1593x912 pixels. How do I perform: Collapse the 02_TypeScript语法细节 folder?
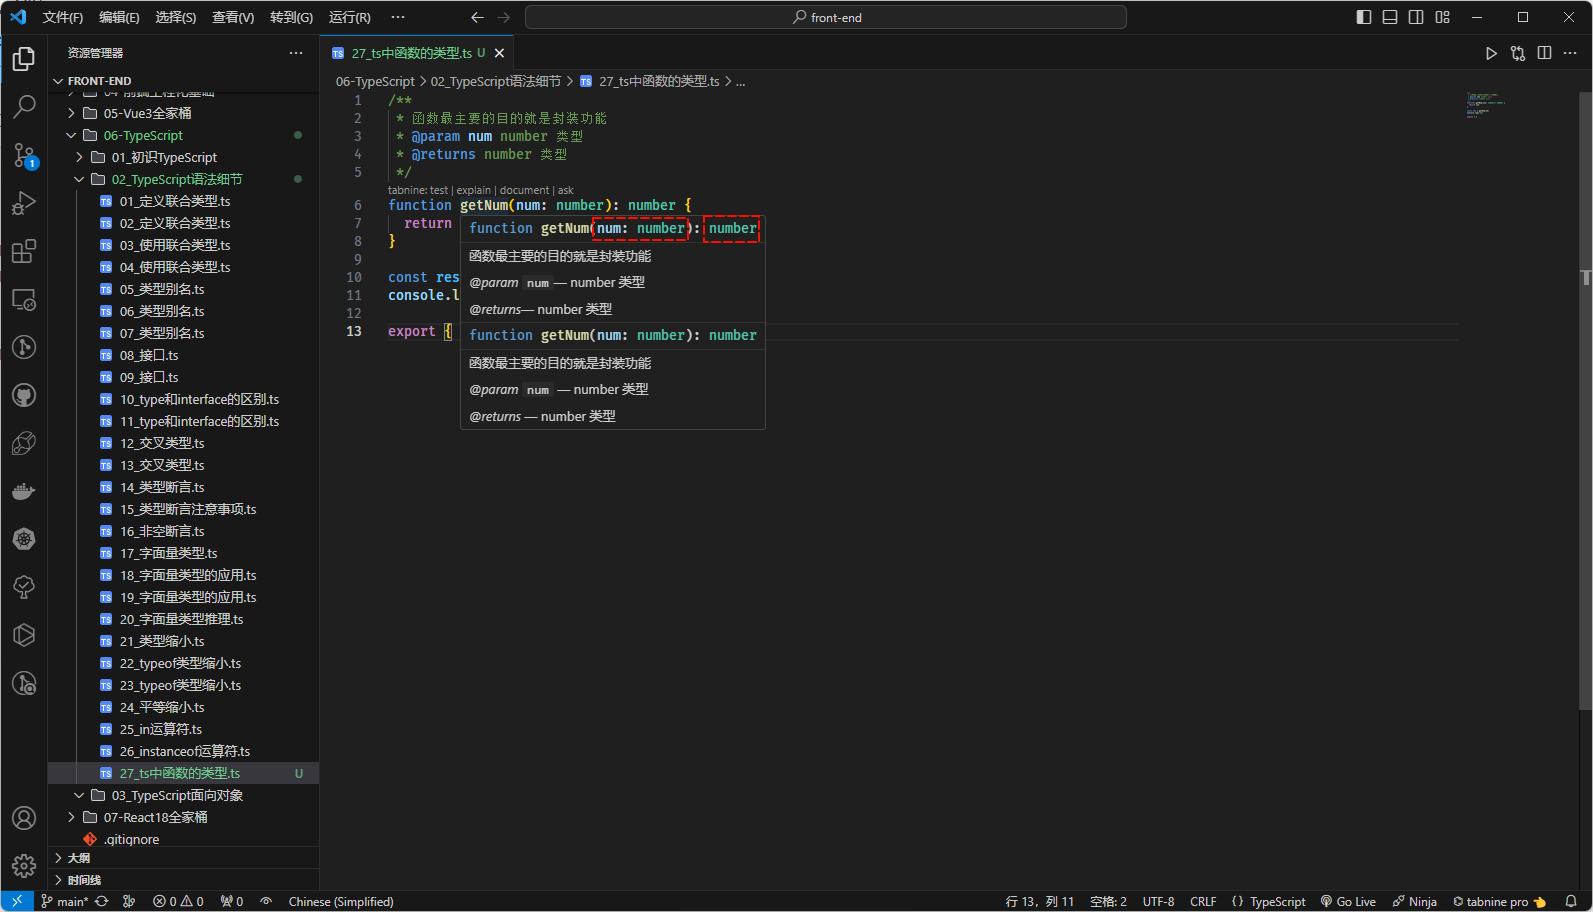click(x=176, y=179)
